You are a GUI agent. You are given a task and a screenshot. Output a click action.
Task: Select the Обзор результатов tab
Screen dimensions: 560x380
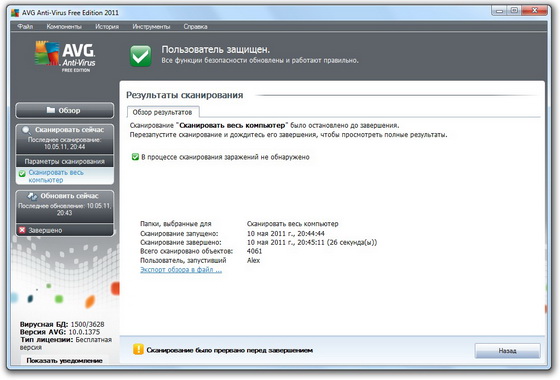coord(162,112)
